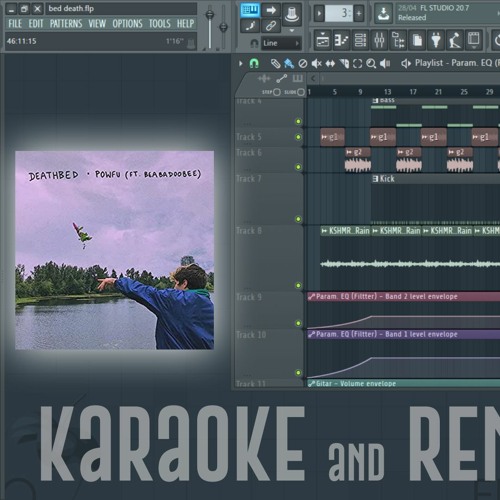Toggle the blend recording notes icon
This screenshot has width=500, height=500.
click(x=250, y=26)
